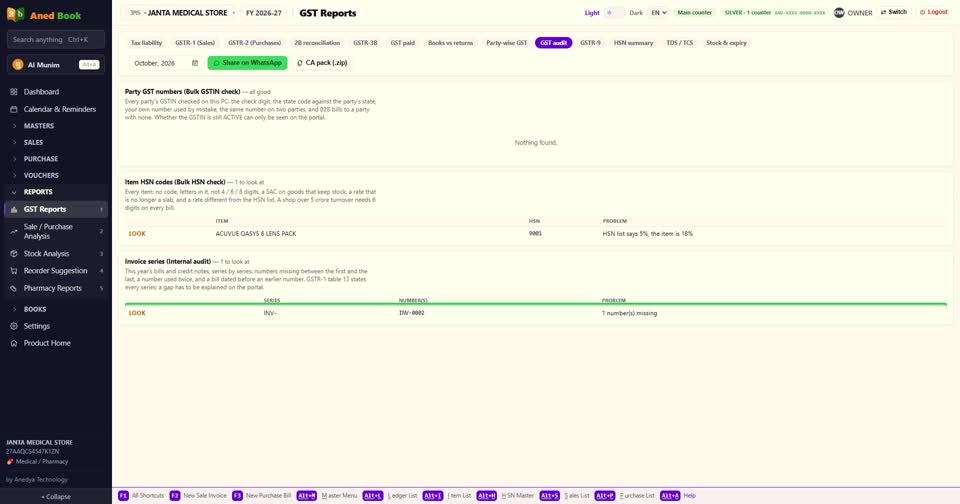Screen dimensions: 960x504
Task: Toggle the Light/Dark theme switch
Action: pos(614,13)
